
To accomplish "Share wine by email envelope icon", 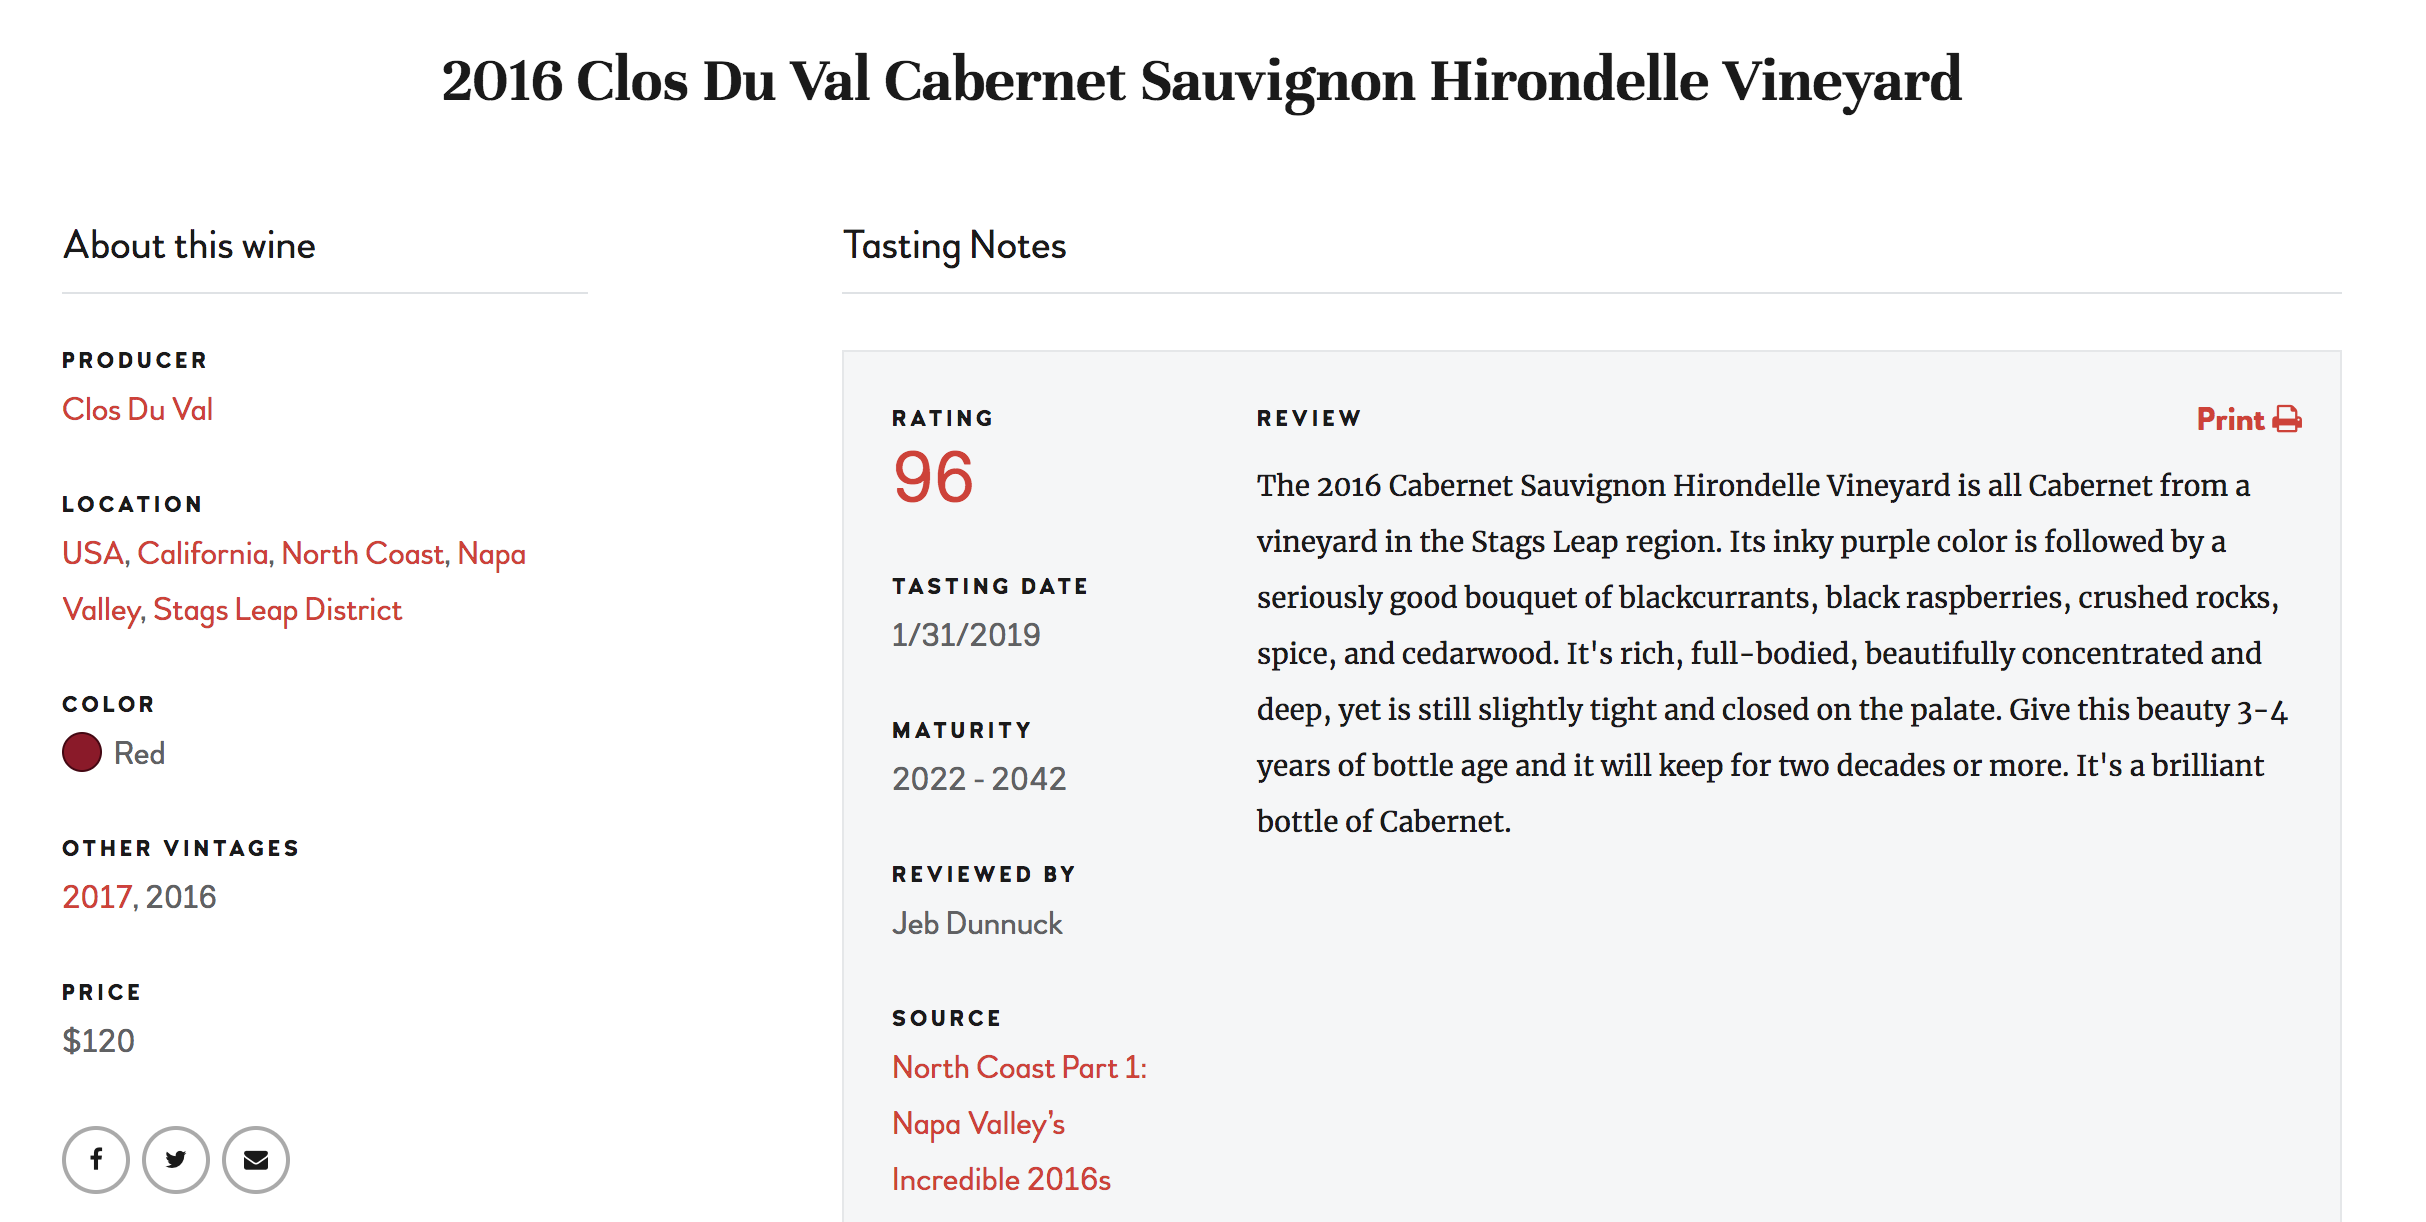I will tap(256, 1160).
